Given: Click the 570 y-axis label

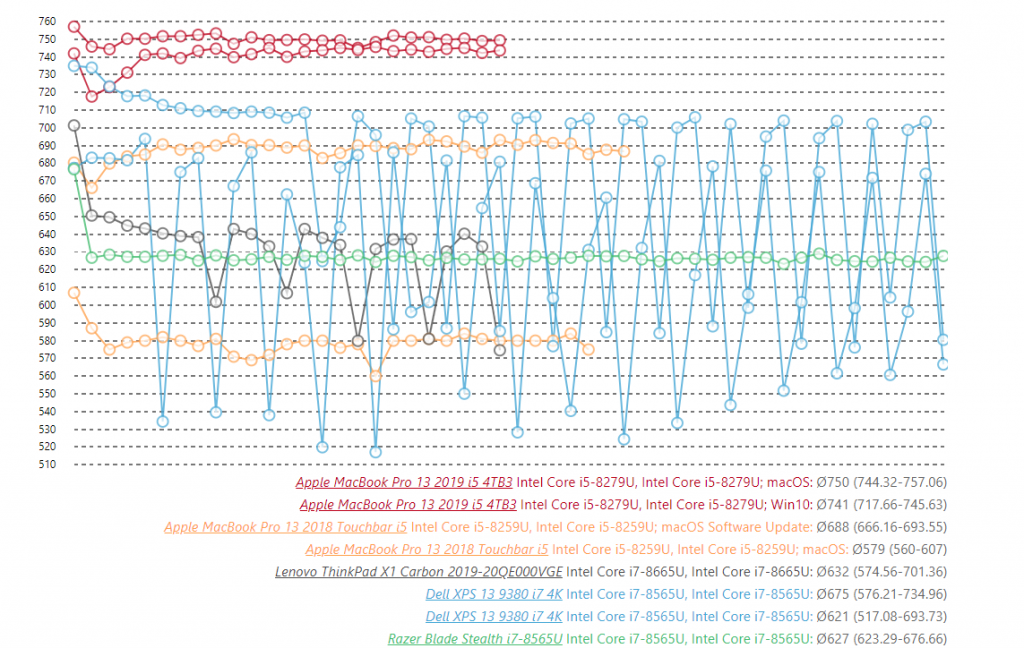Looking at the screenshot, I should 47,358.
